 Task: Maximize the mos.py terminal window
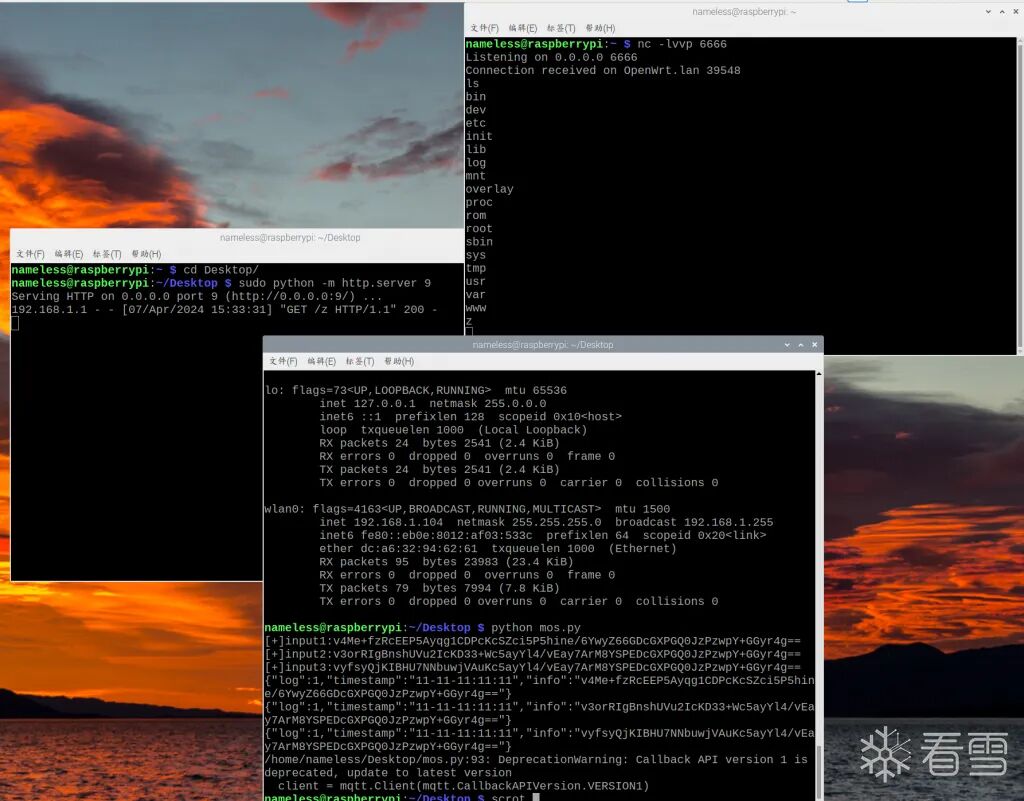pos(801,345)
